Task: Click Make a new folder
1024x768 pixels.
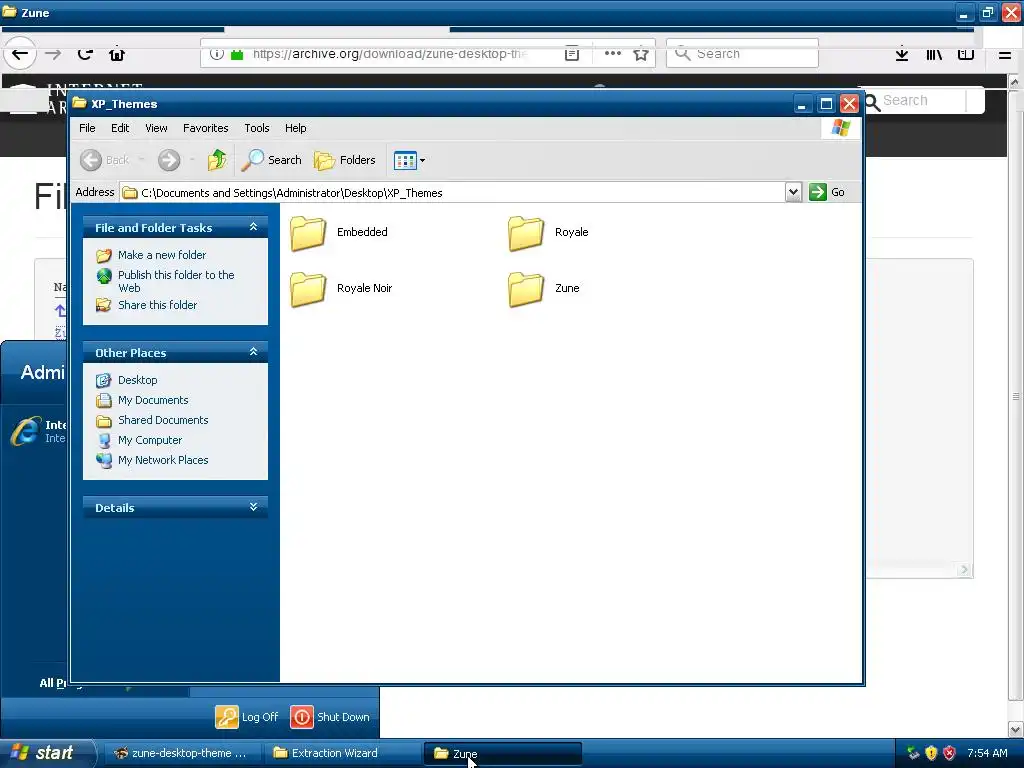Action: 162,255
